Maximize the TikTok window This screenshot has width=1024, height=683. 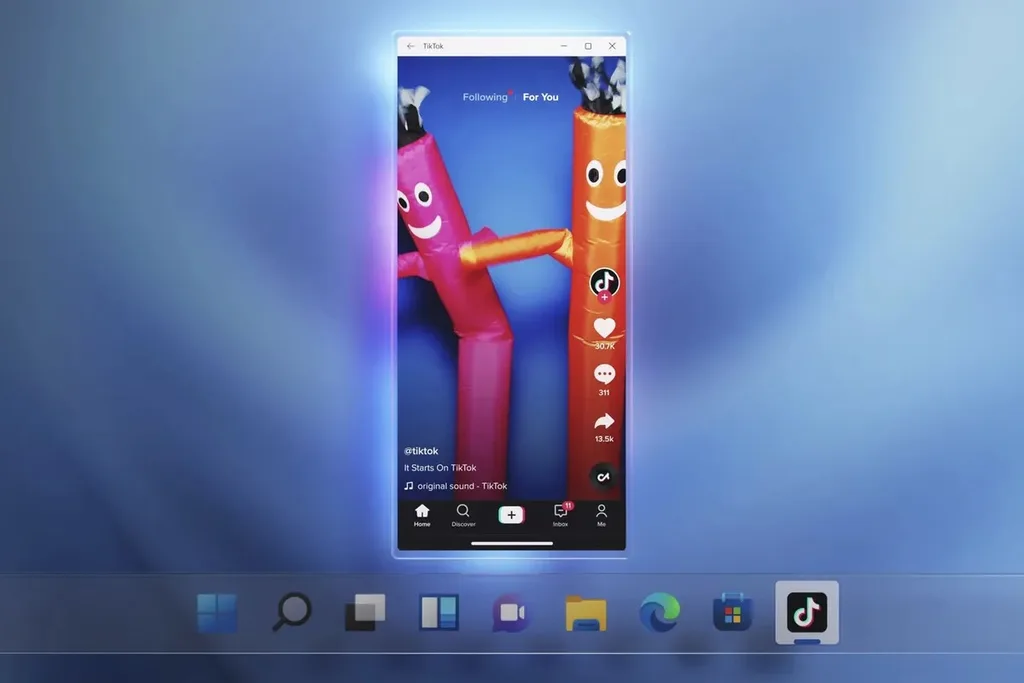pos(588,46)
